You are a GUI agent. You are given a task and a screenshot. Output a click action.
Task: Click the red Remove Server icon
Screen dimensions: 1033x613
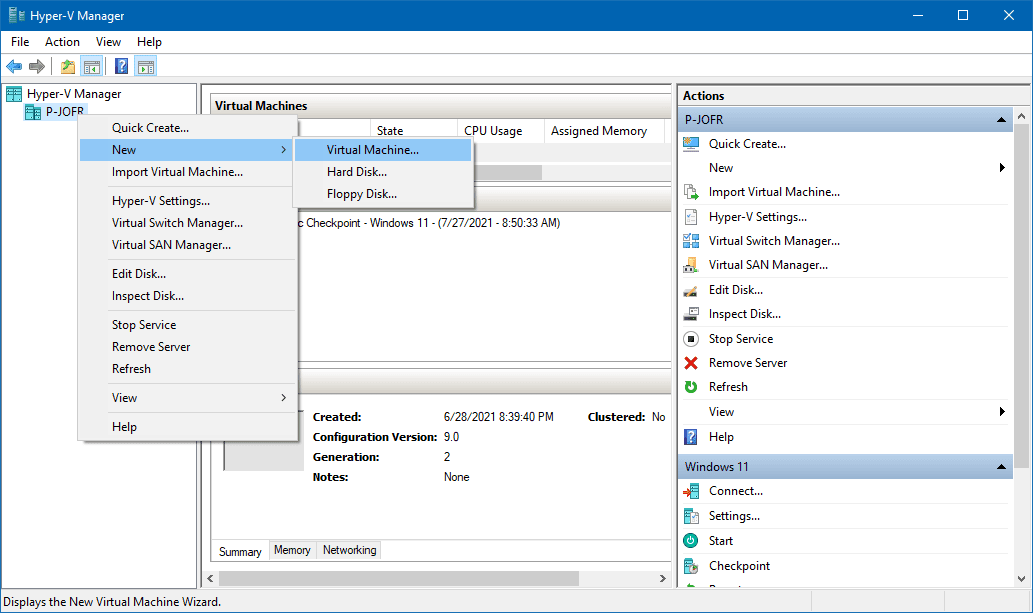pyautogui.click(x=691, y=363)
